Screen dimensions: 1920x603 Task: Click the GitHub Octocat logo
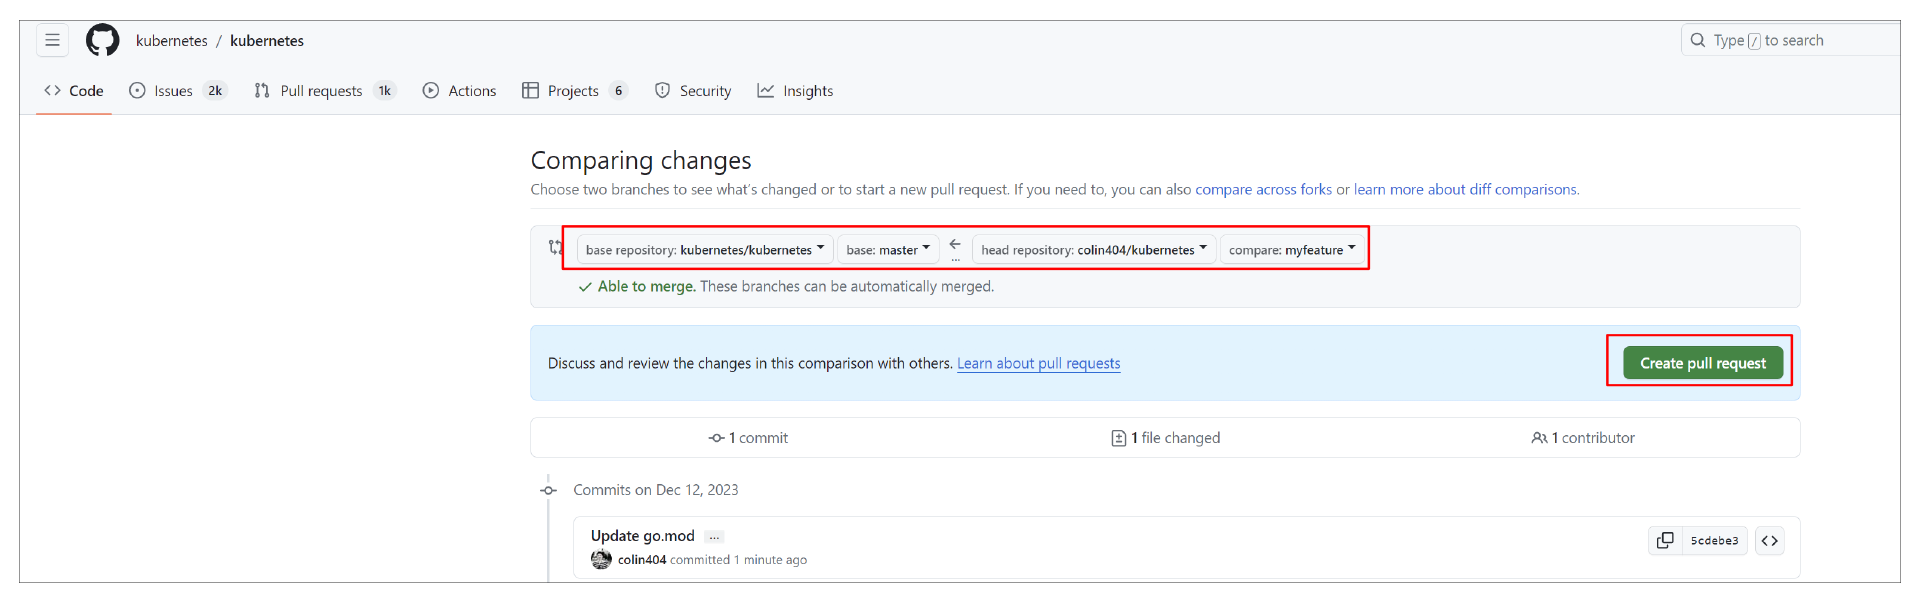(102, 41)
